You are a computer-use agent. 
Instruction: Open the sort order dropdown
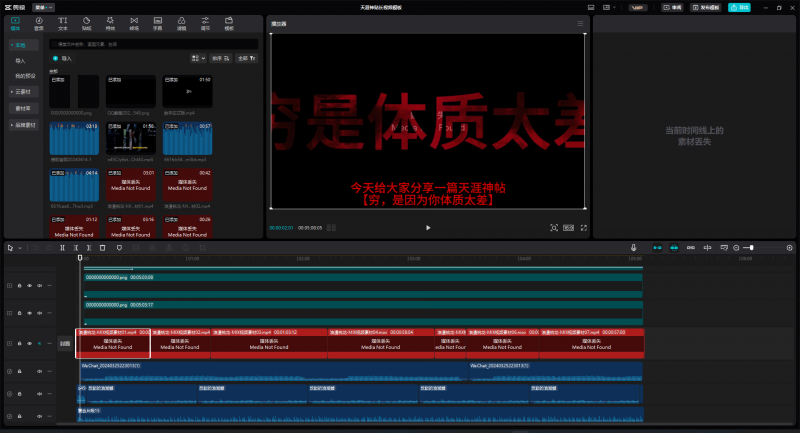click(x=220, y=59)
